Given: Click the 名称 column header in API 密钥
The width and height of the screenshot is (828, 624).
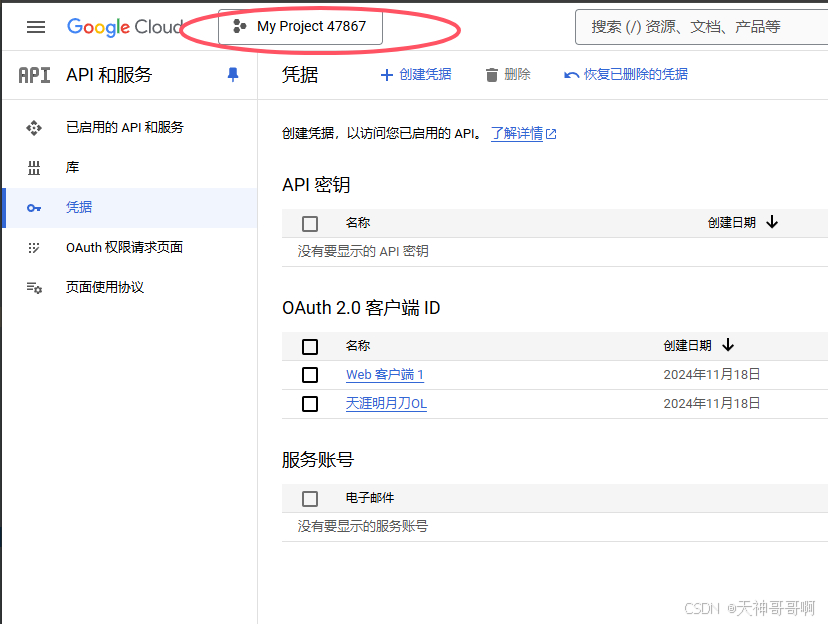Looking at the screenshot, I should point(357,223).
